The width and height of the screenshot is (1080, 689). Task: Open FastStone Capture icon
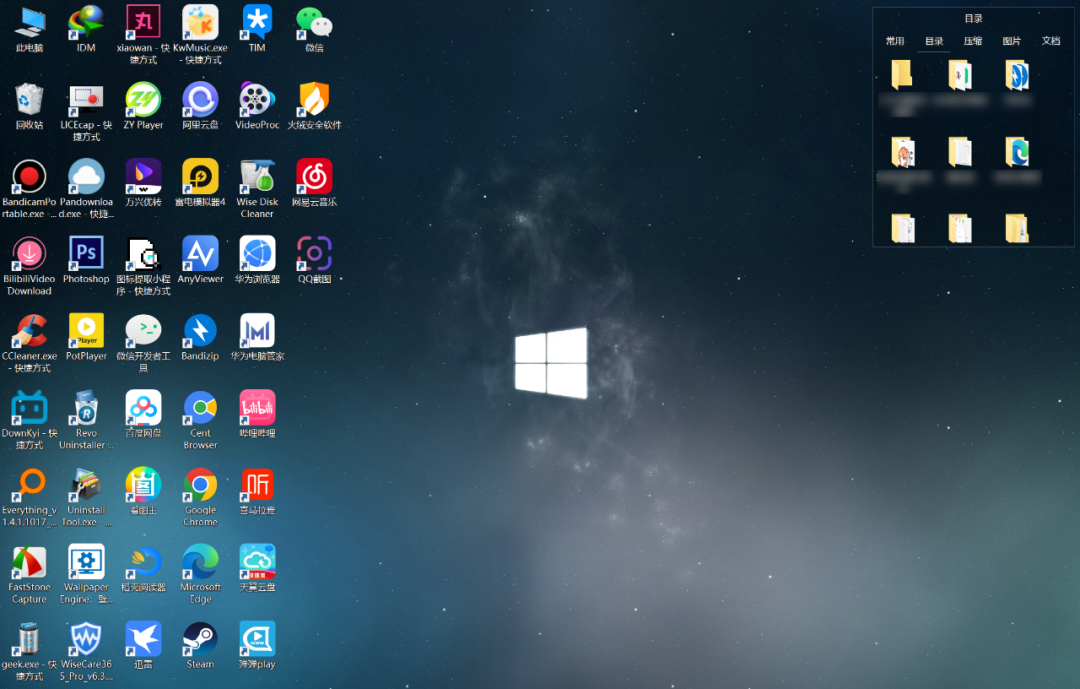[30, 564]
